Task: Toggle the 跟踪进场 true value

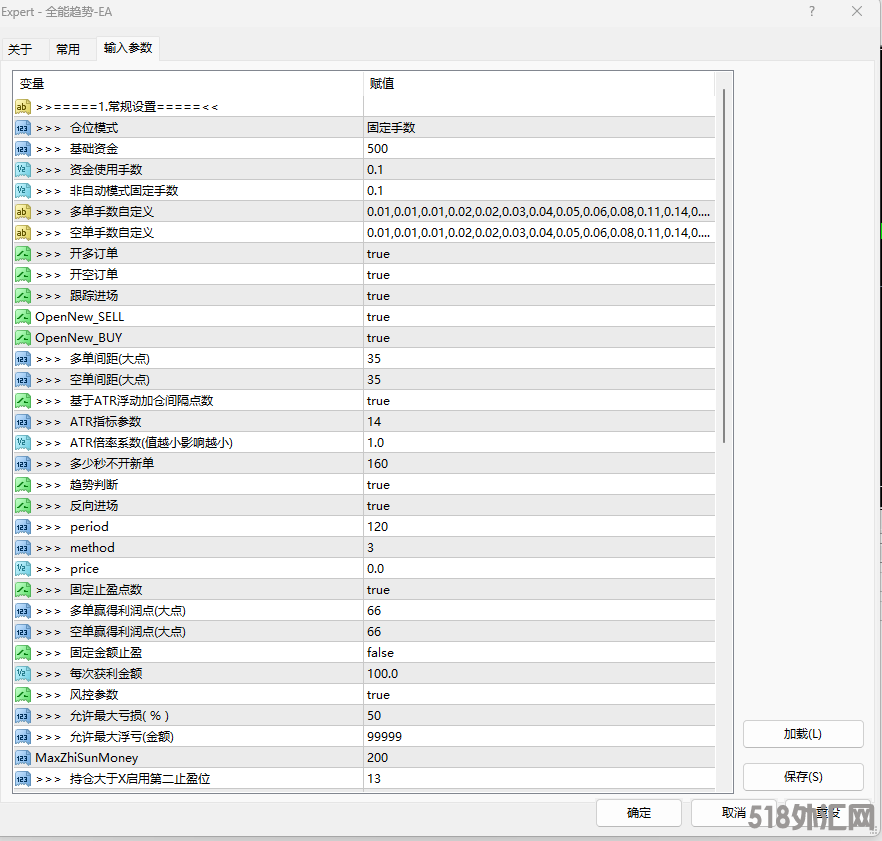Action: [x=539, y=295]
